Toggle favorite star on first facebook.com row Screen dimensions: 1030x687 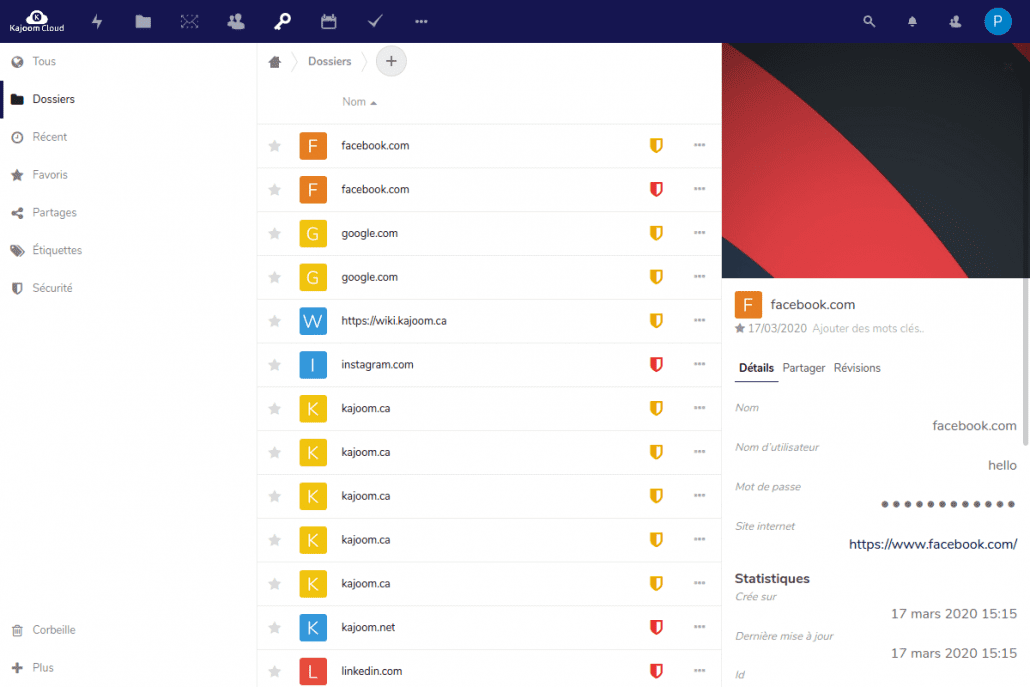coord(275,146)
